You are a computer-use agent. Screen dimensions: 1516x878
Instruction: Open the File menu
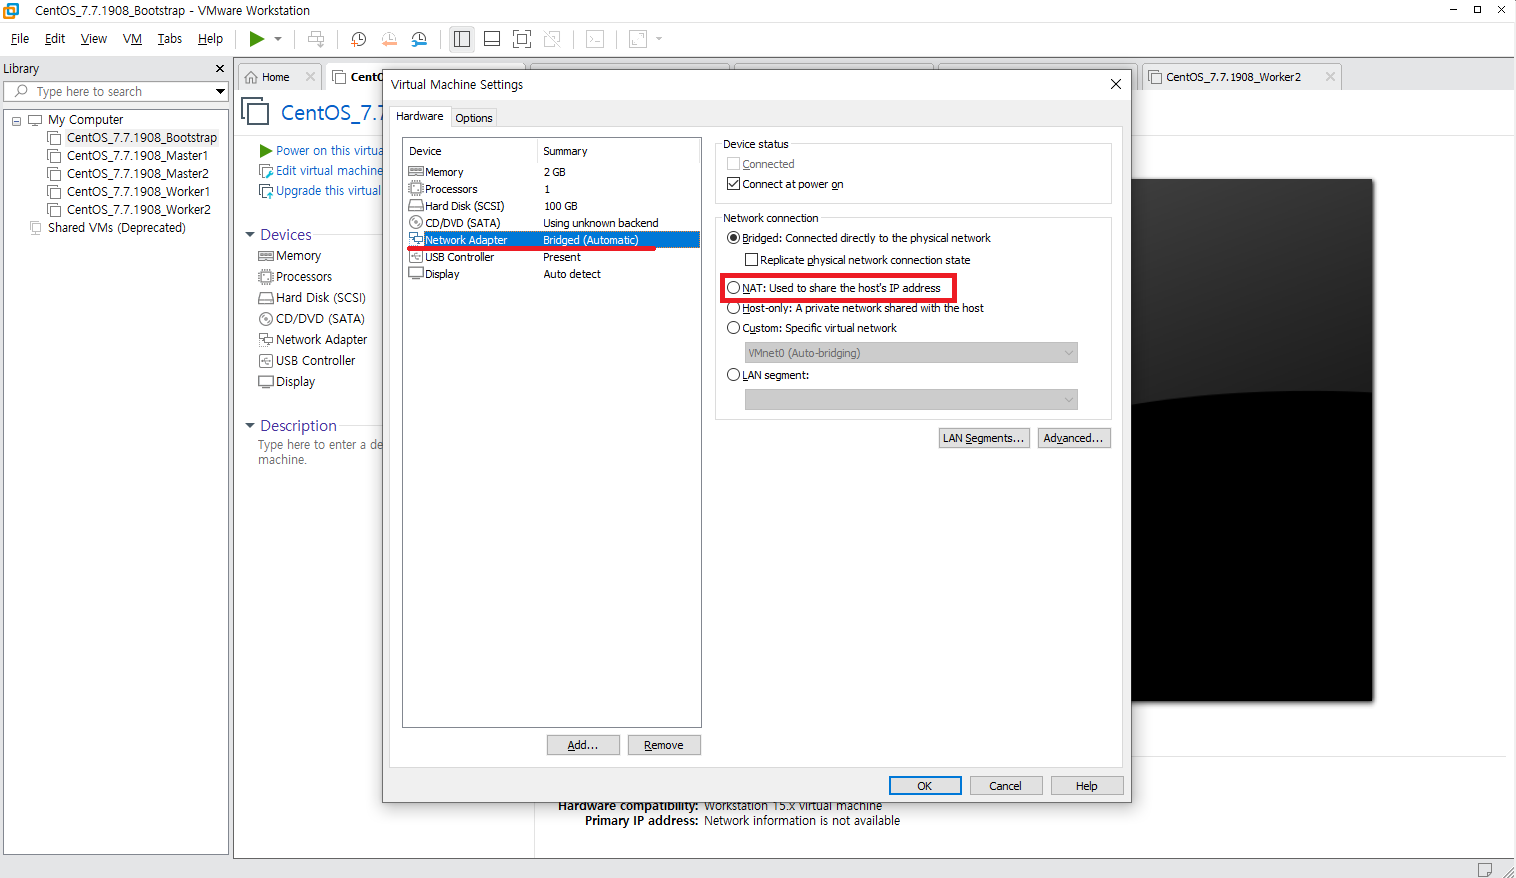point(20,39)
